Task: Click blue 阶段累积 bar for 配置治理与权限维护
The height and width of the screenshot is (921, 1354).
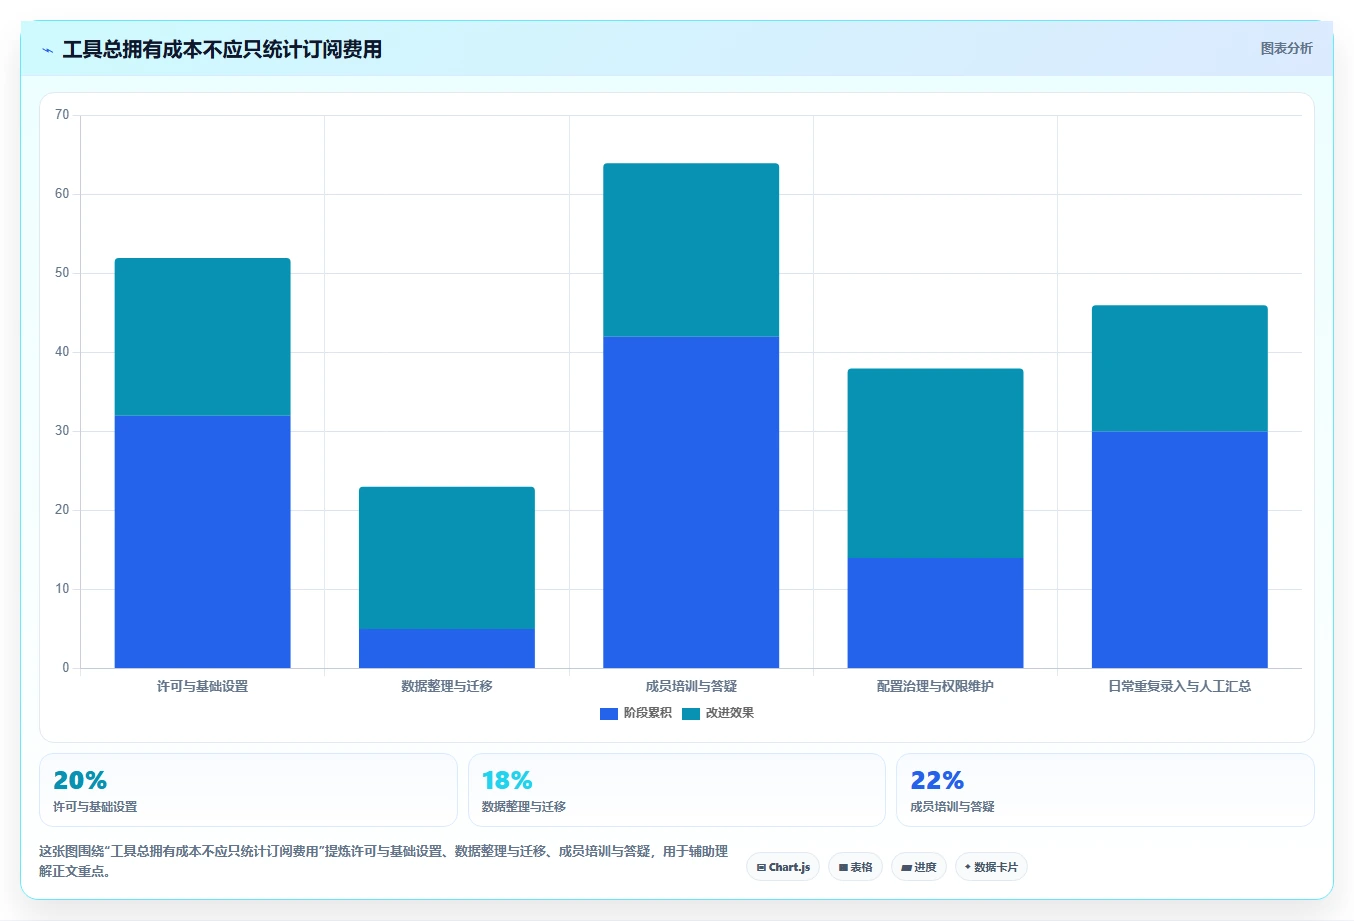Action: click(x=935, y=613)
